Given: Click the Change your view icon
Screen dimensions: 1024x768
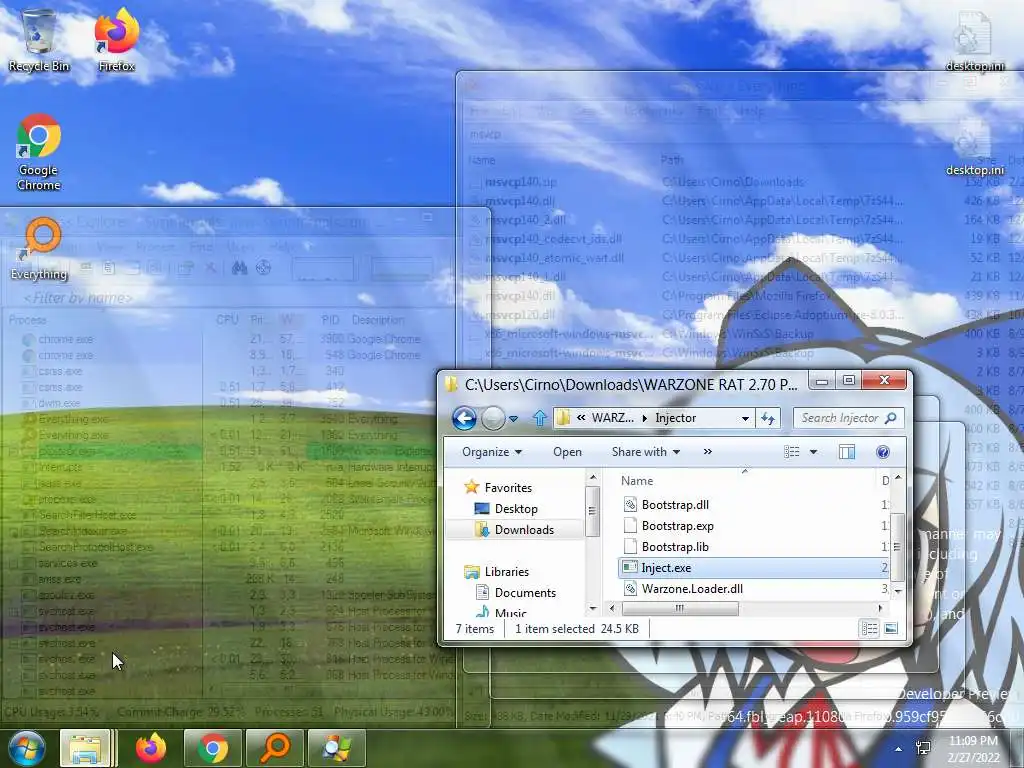Looking at the screenshot, I should [792, 452].
